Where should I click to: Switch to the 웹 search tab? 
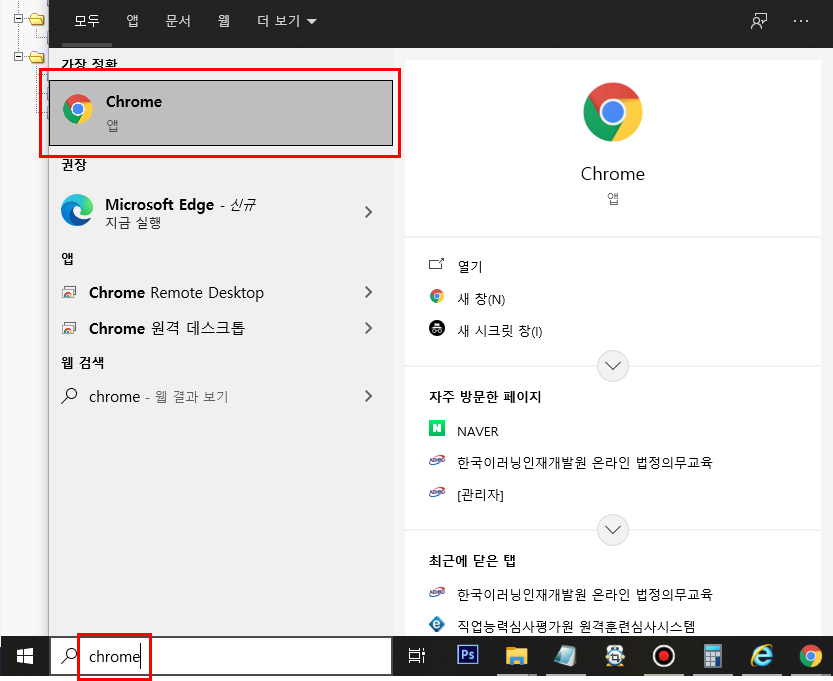click(224, 21)
